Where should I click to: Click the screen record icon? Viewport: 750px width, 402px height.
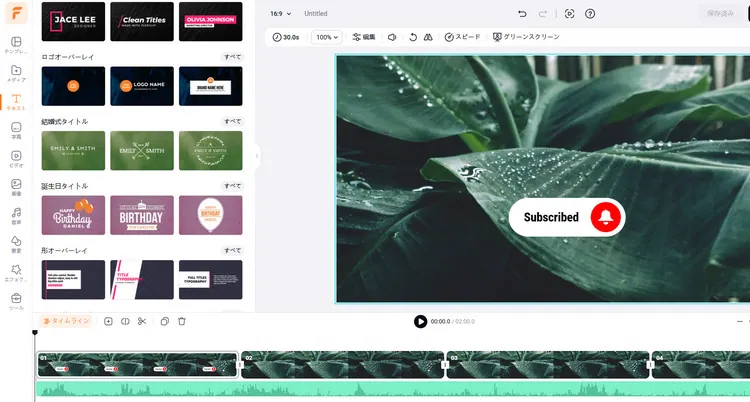point(569,14)
